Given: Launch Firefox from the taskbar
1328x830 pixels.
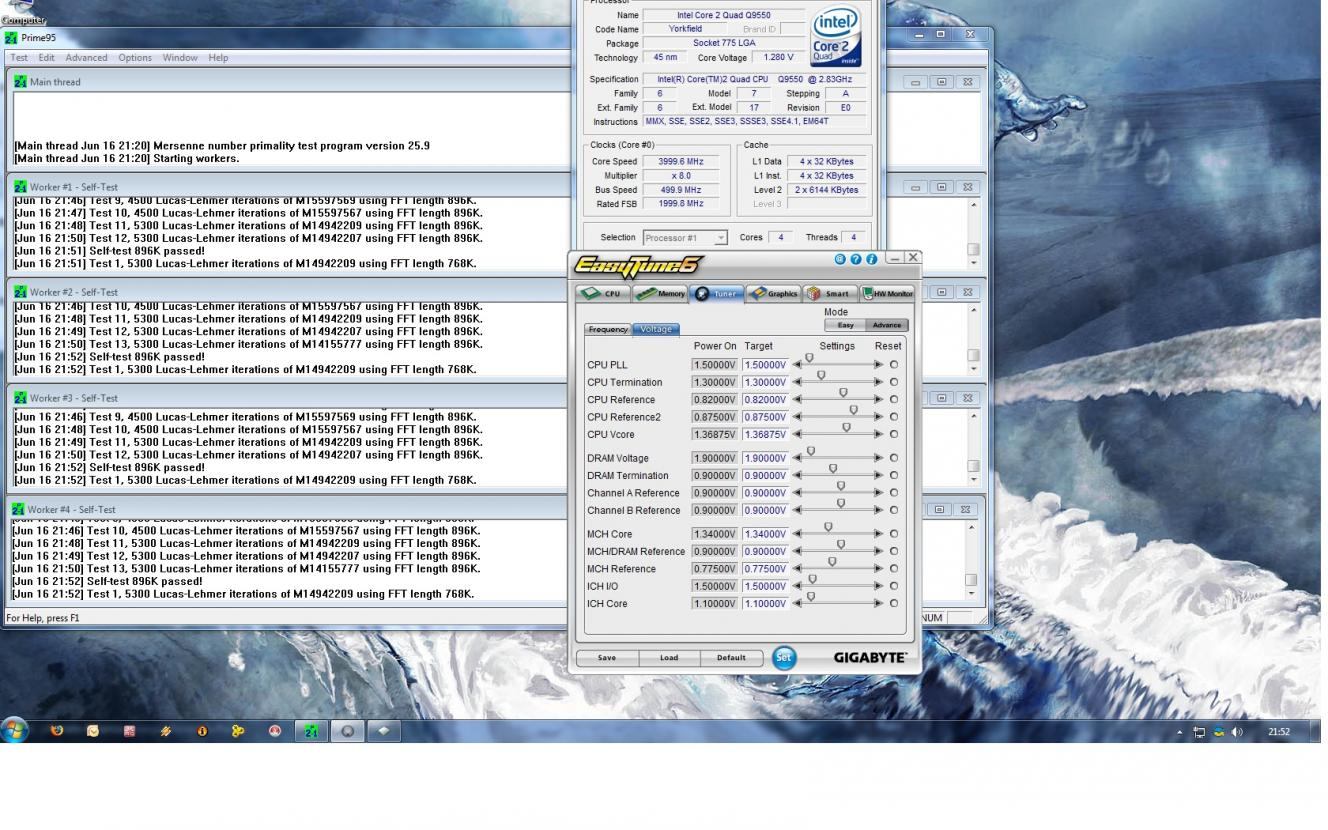Looking at the screenshot, I should (x=57, y=731).
